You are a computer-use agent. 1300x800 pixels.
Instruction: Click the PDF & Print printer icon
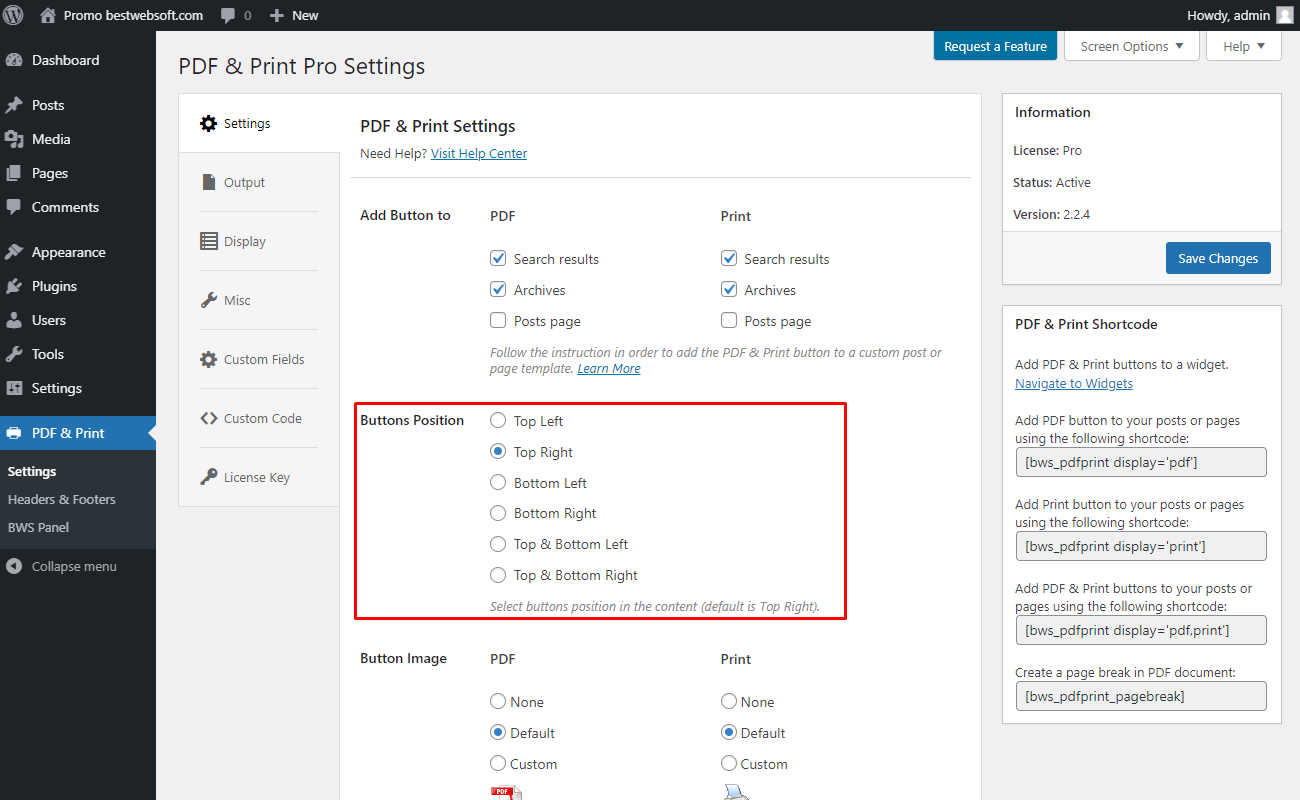click(14, 433)
